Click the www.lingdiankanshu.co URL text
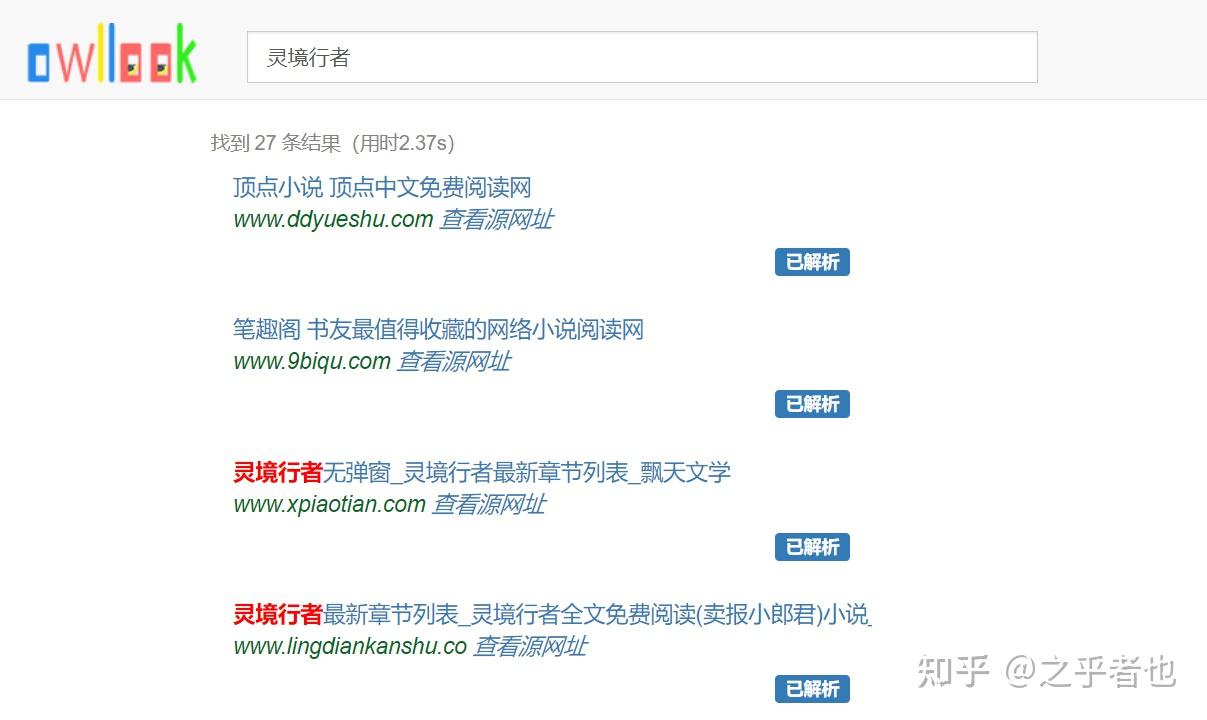1207x720 pixels. [x=348, y=646]
